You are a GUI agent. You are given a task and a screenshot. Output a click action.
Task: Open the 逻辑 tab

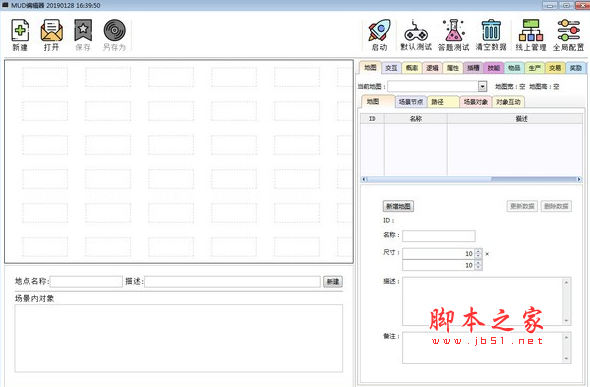click(432, 68)
